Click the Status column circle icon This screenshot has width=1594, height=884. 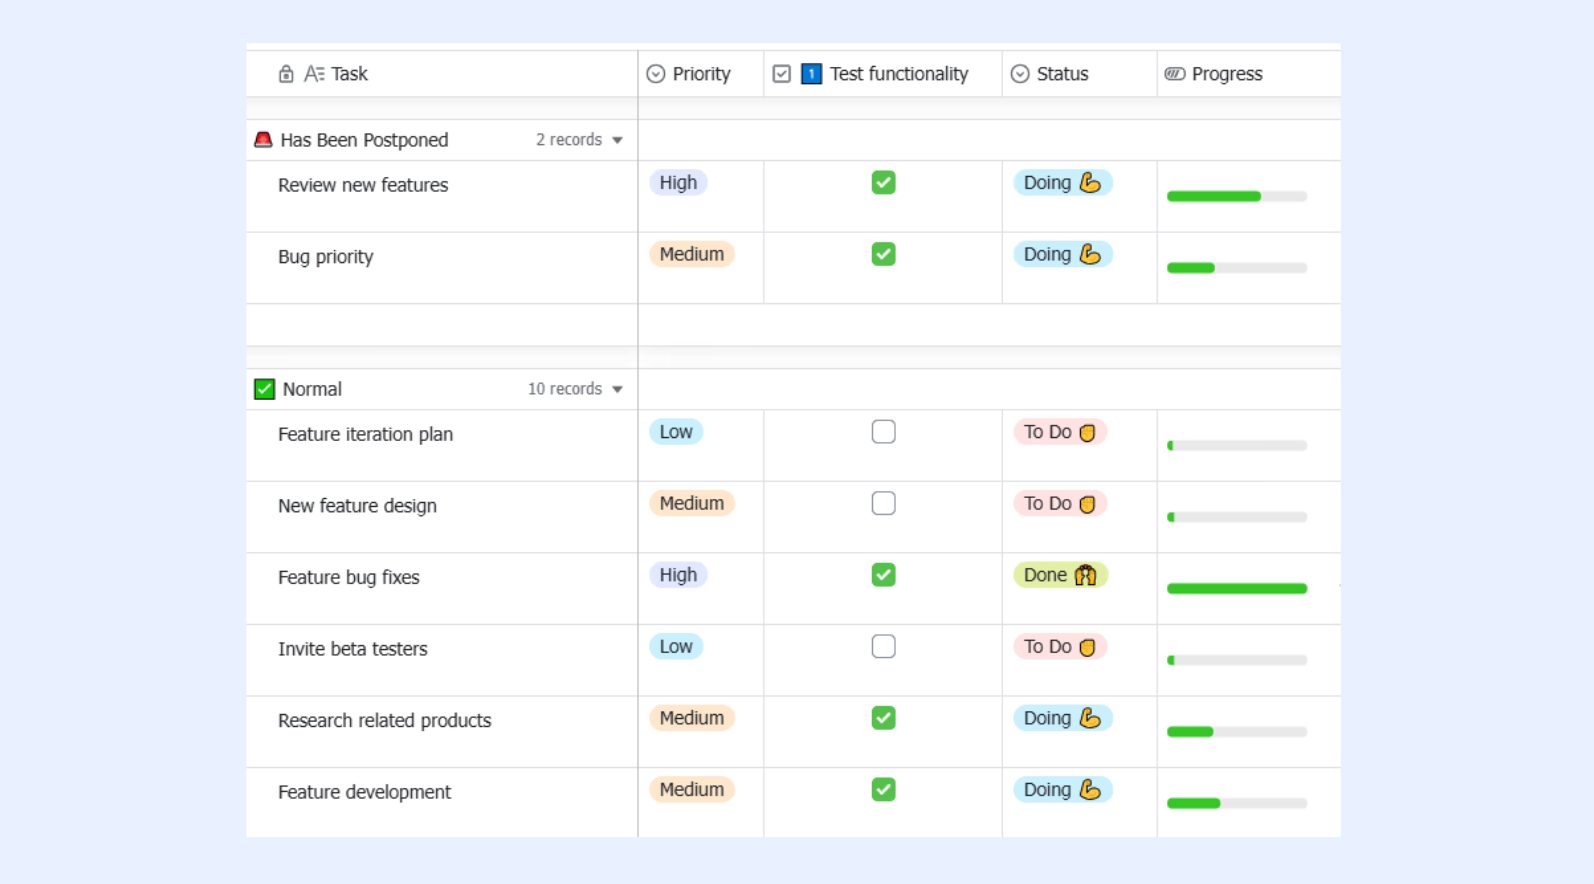coord(1020,74)
